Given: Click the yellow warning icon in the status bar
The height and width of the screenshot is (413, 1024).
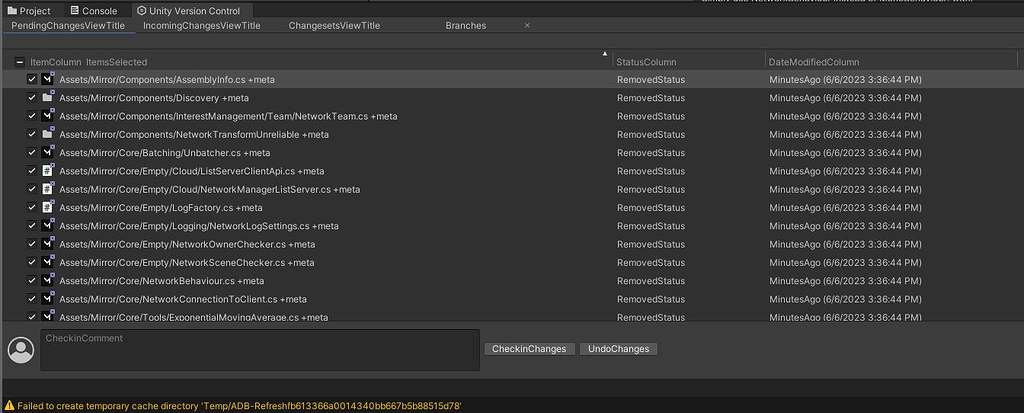Looking at the screenshot, I should 9,406.
